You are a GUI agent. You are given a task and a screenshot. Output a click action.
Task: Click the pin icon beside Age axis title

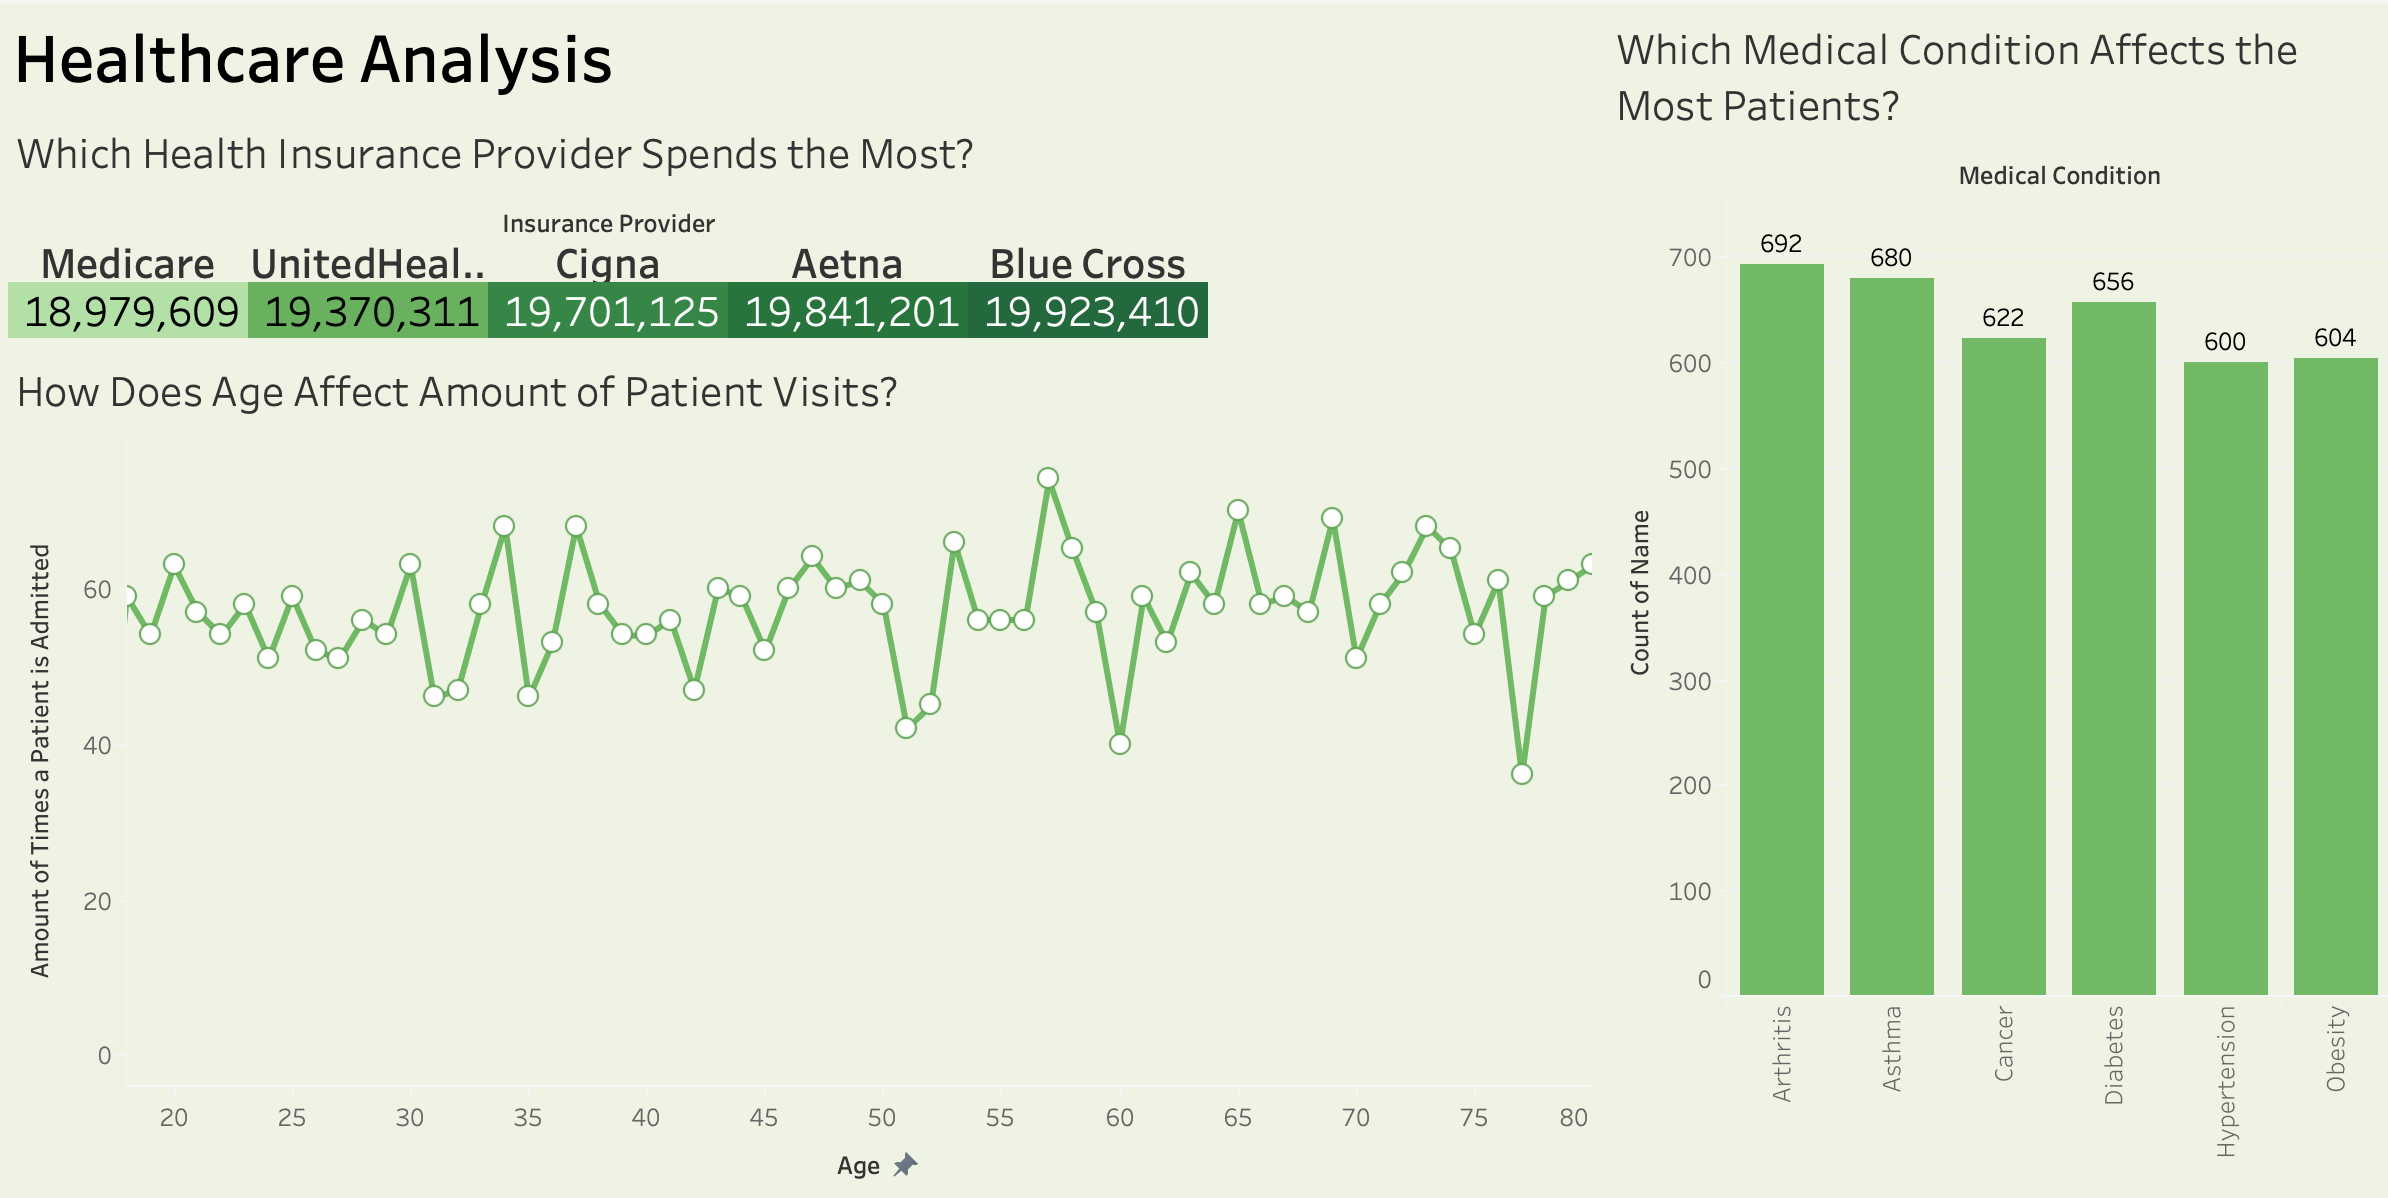tap(905, 1165)
